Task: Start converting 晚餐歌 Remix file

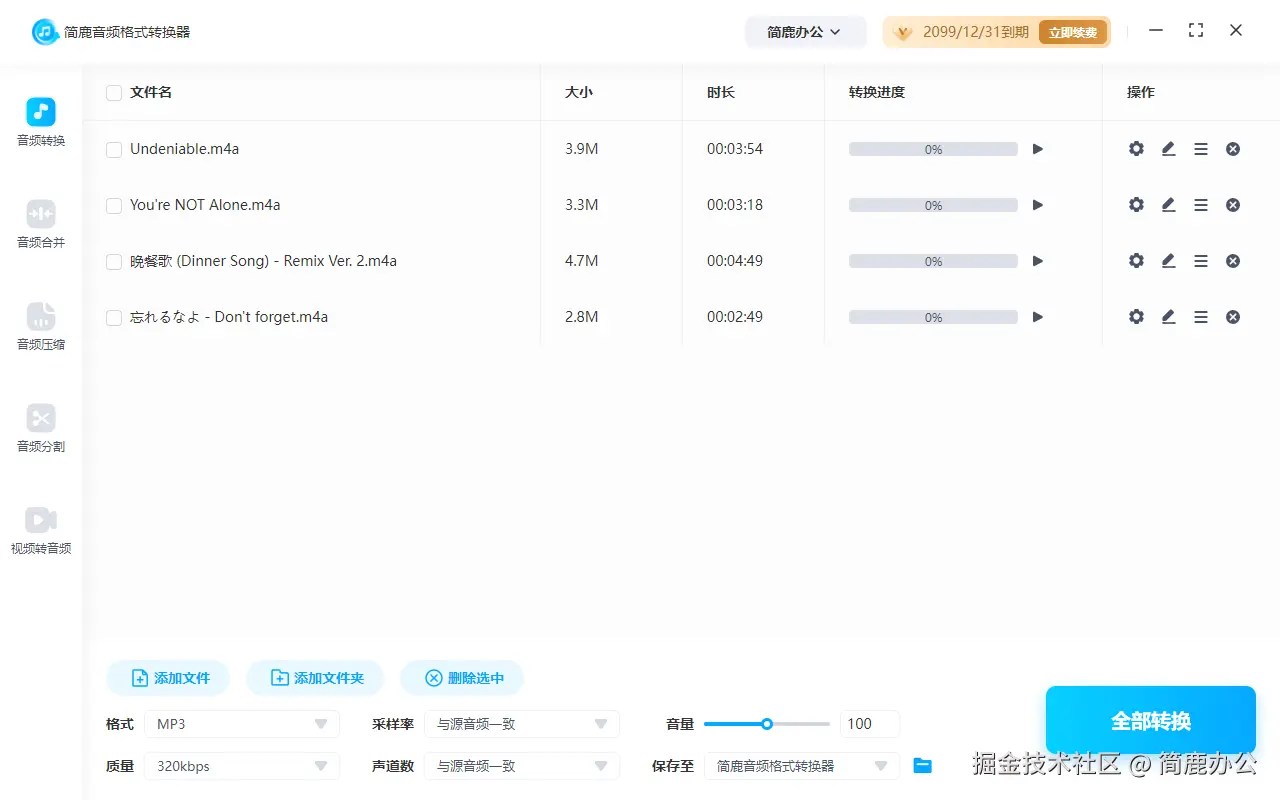Action: point(1038,261)
